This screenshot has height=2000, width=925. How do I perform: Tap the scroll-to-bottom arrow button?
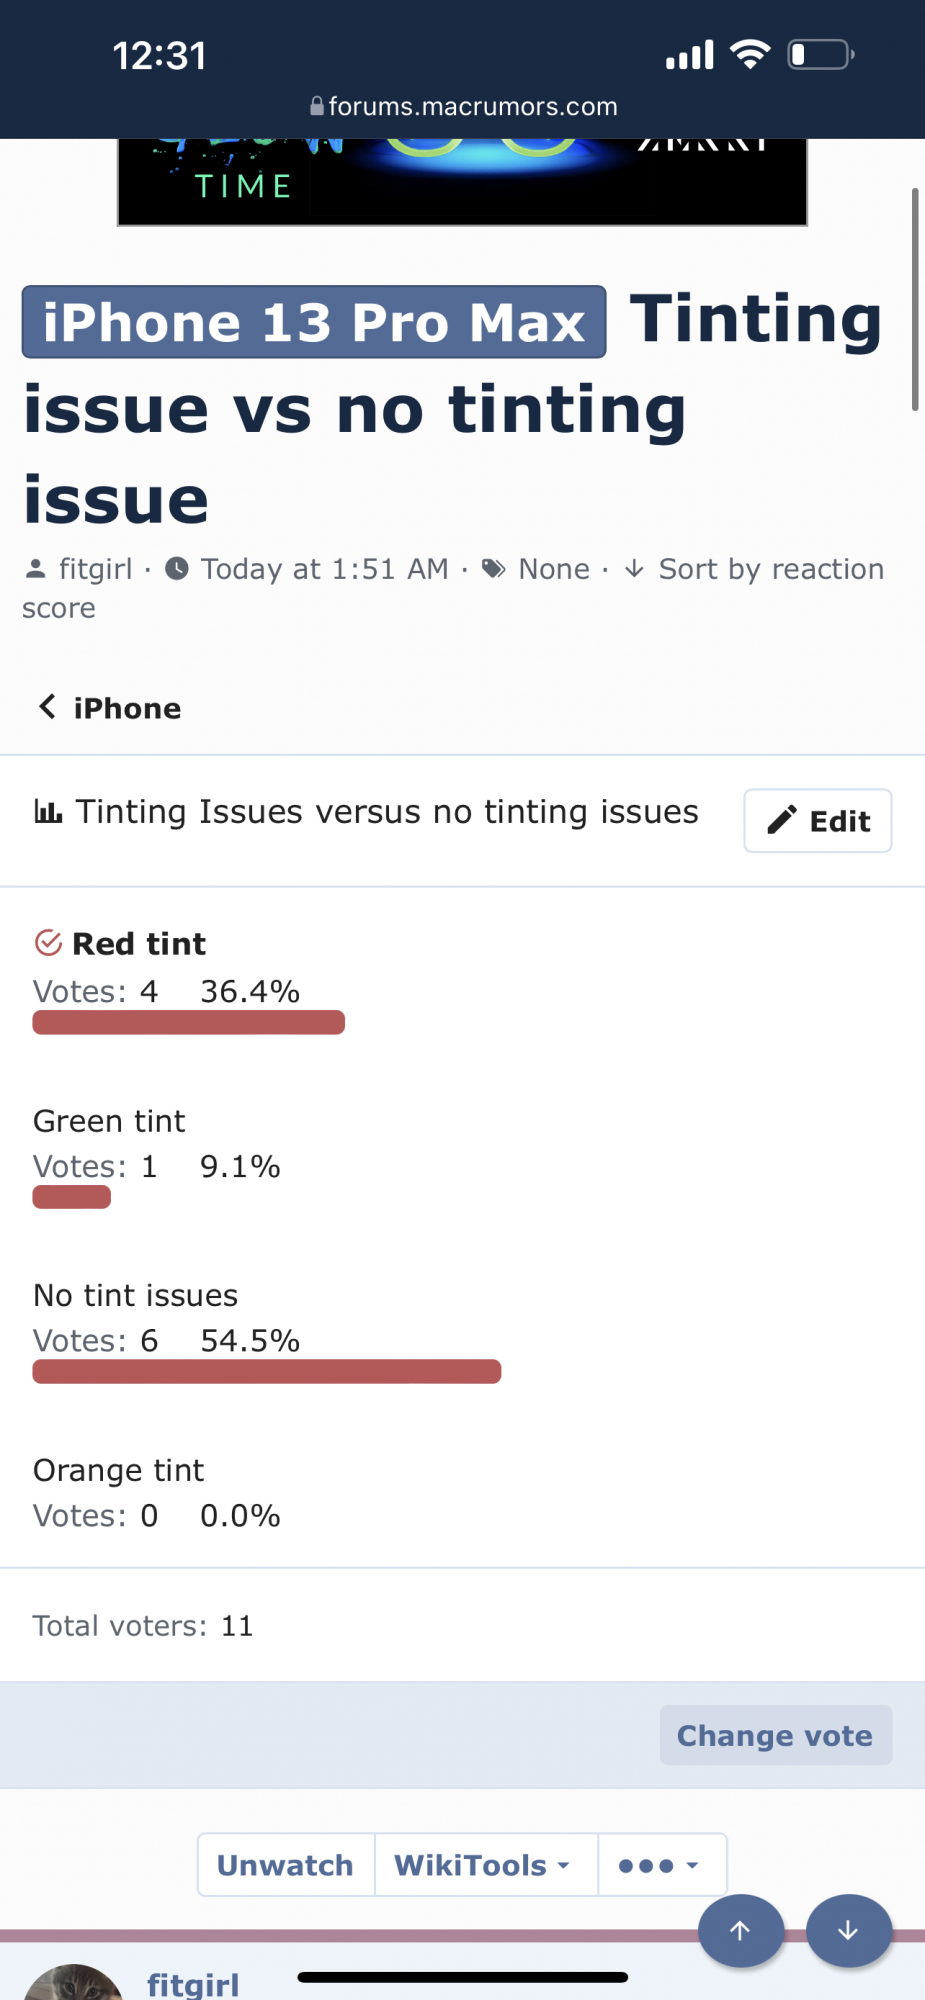pos(848,1930)
